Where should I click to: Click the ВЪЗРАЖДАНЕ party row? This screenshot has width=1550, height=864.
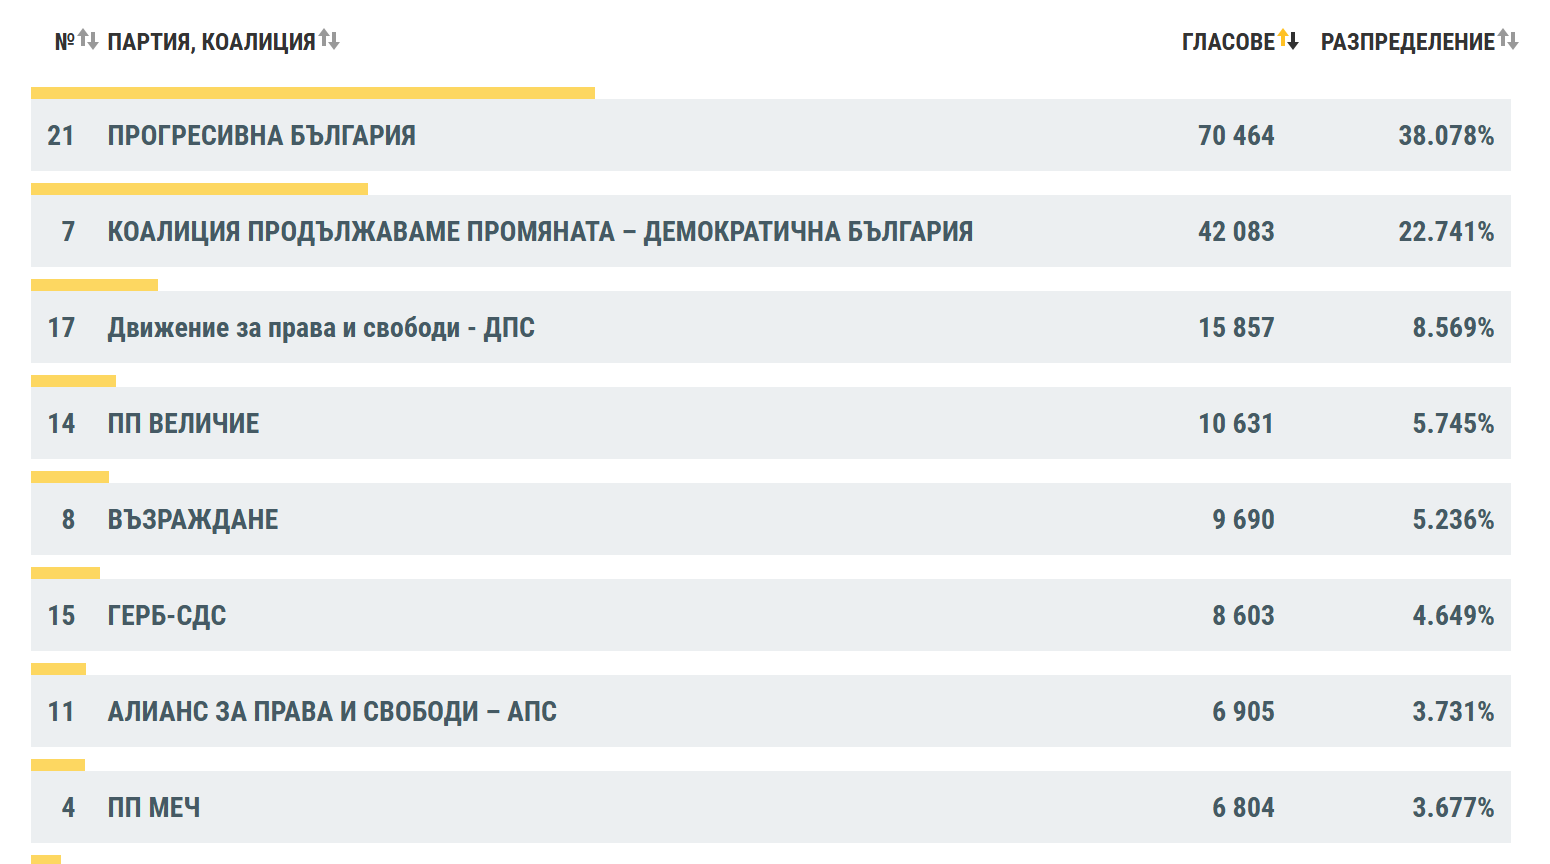(x=770, y=519)
